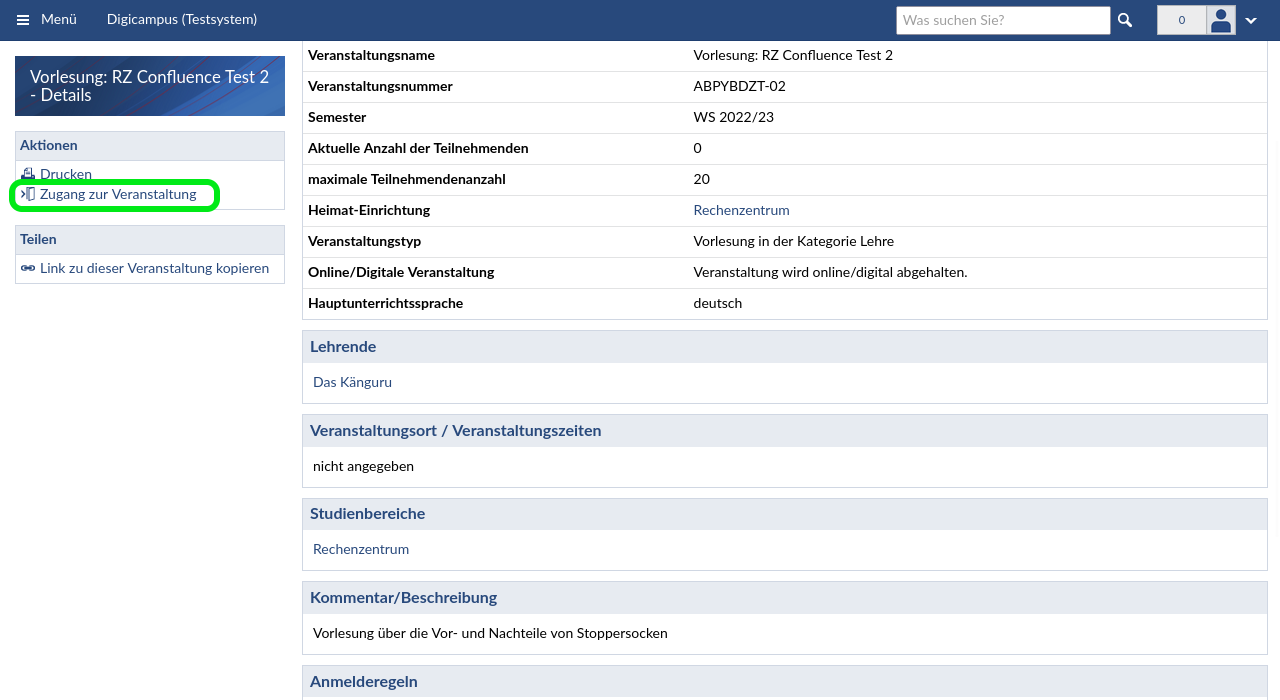Click the Lehrende section header
Screen dimensions: 1280x700
[x=343, y=346]
